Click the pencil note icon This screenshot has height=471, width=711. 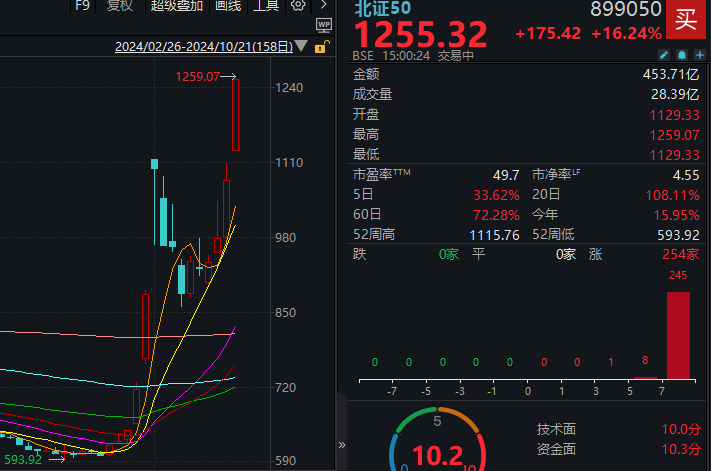663,55
